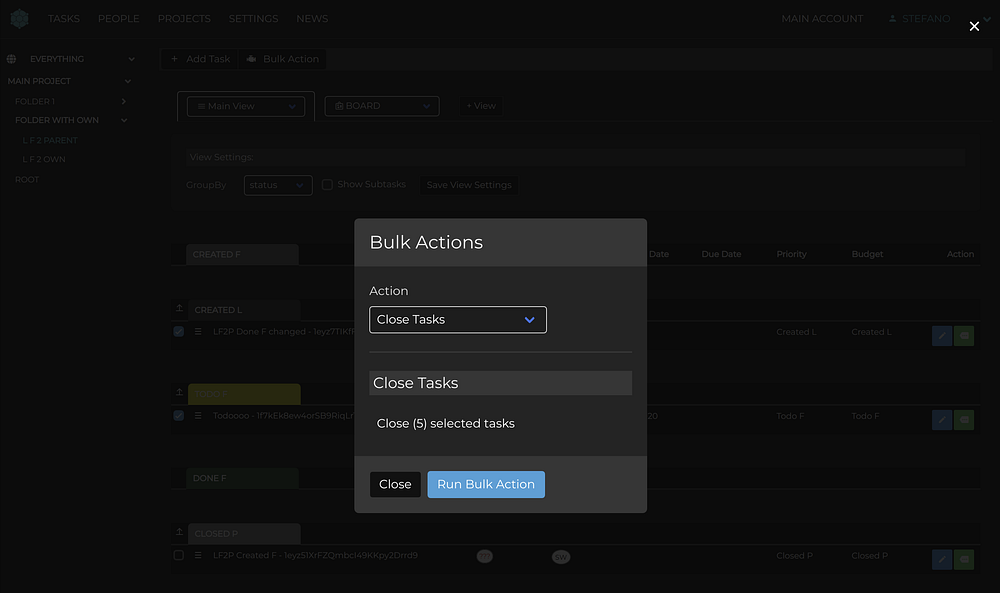
Task: Expand the EVERYTHING chevron in sidebar
Action: click(131, 59)
